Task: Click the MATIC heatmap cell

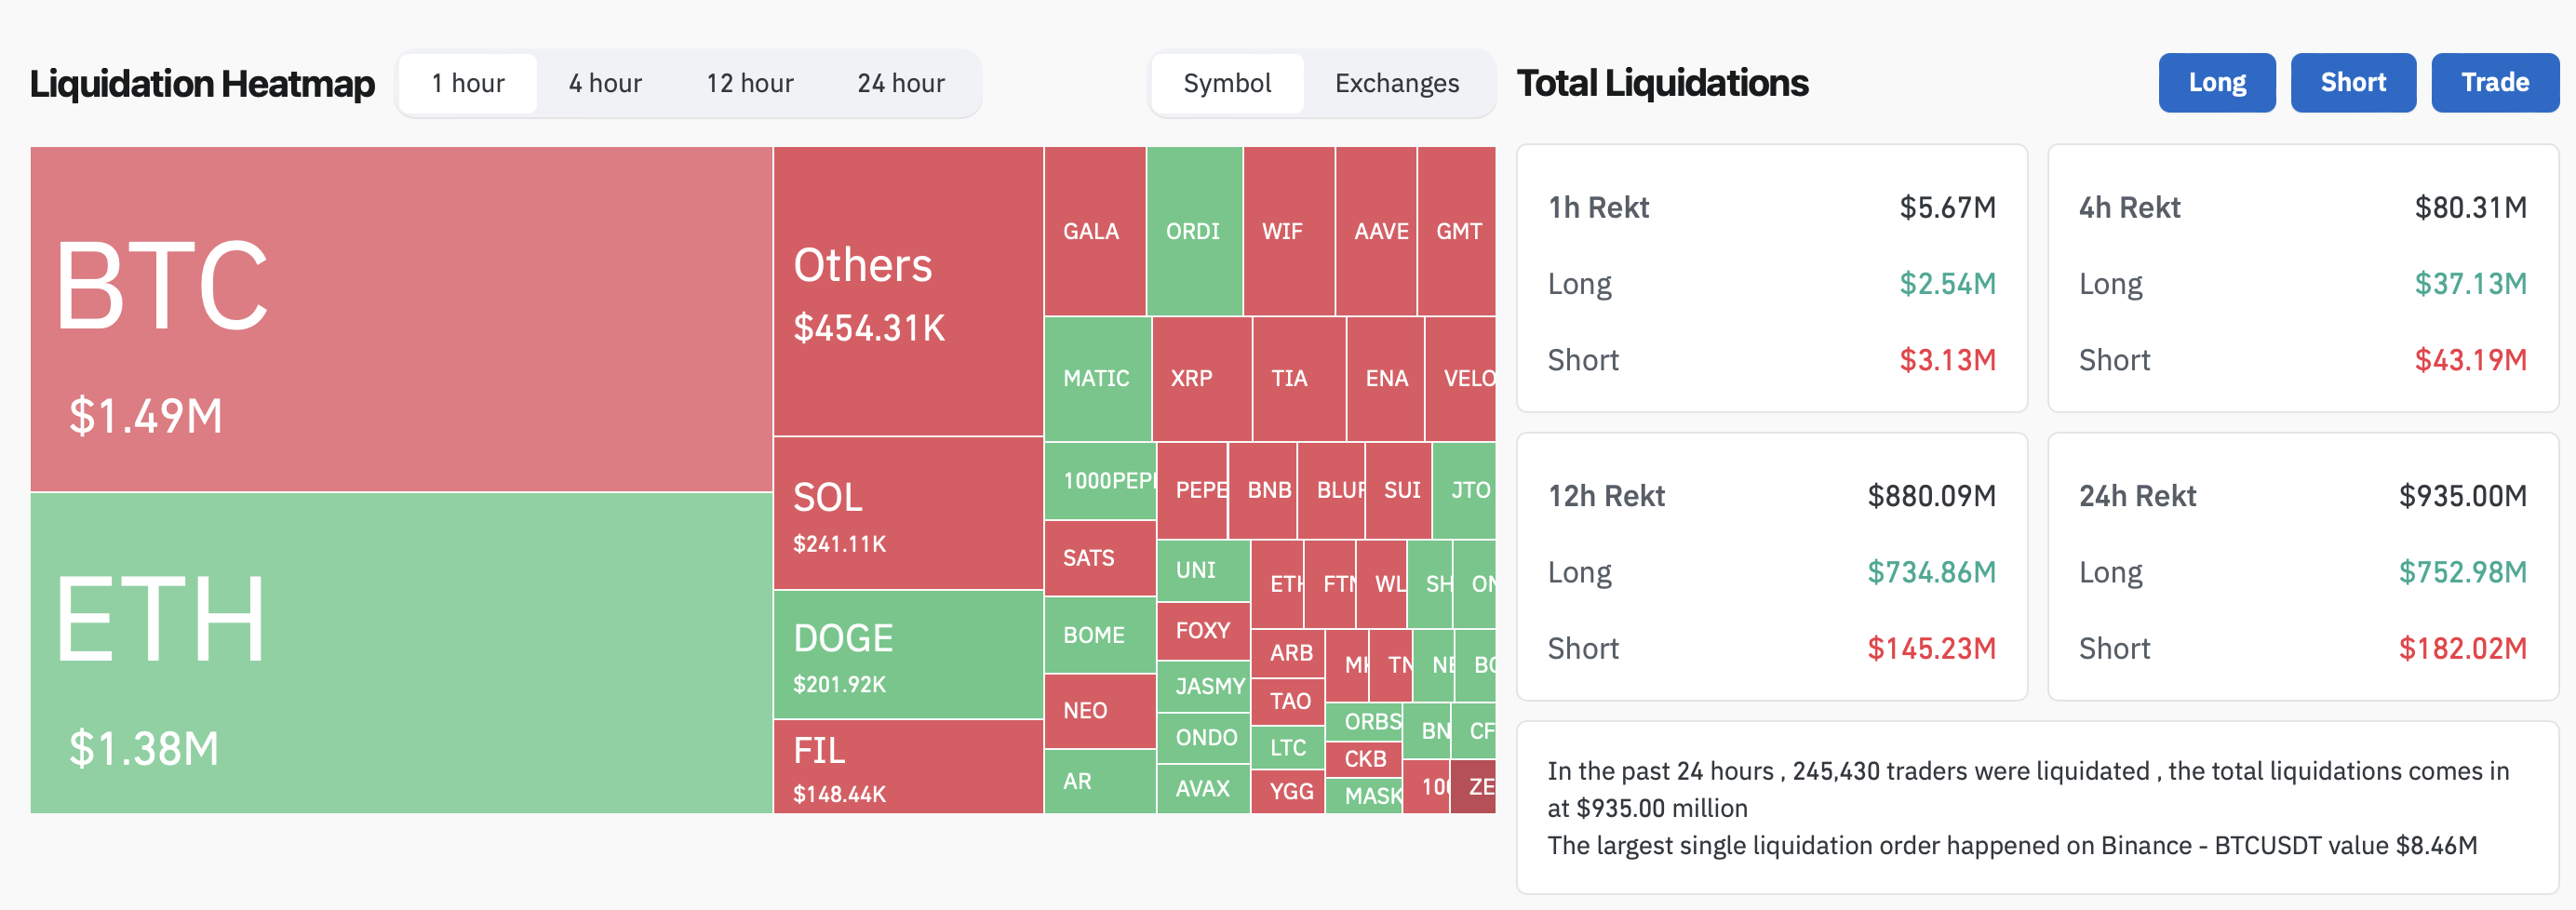Action: [x=1097, y=378]
